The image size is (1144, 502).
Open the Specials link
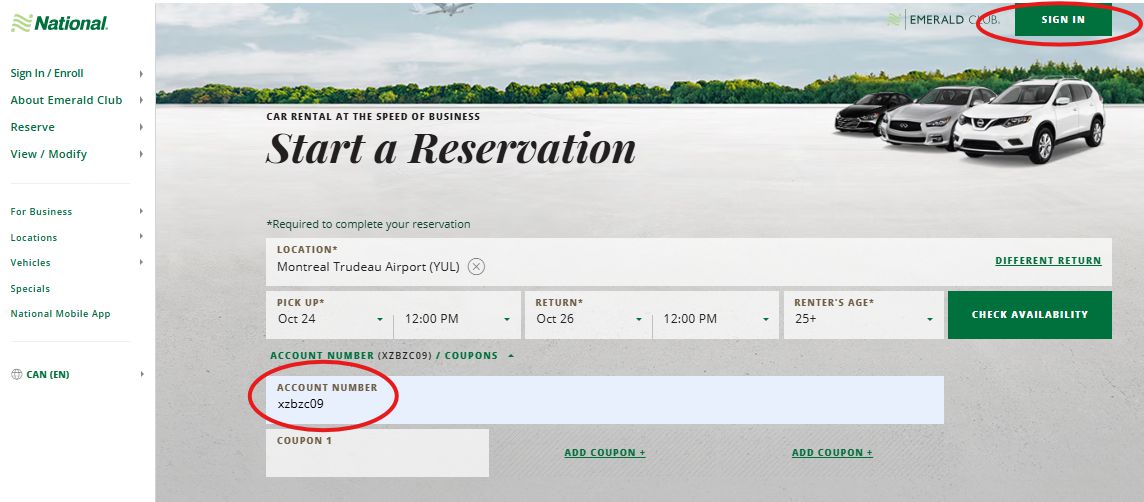[x=30, y=288]
